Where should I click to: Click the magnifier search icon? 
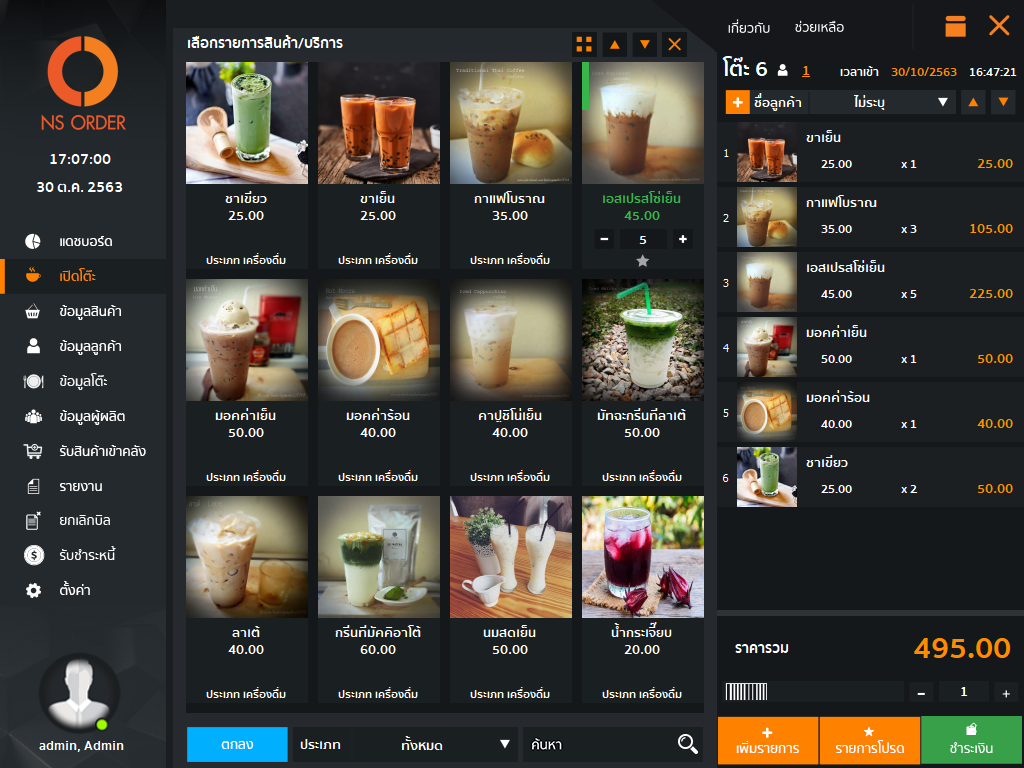(687, 744)
